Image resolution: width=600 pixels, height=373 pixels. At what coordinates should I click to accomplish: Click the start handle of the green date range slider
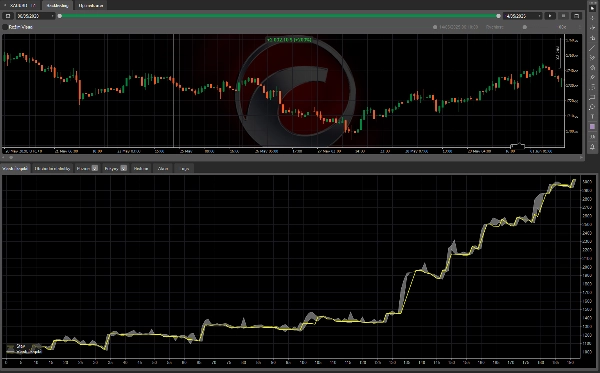pyautogui.click(x=60, y=16)
